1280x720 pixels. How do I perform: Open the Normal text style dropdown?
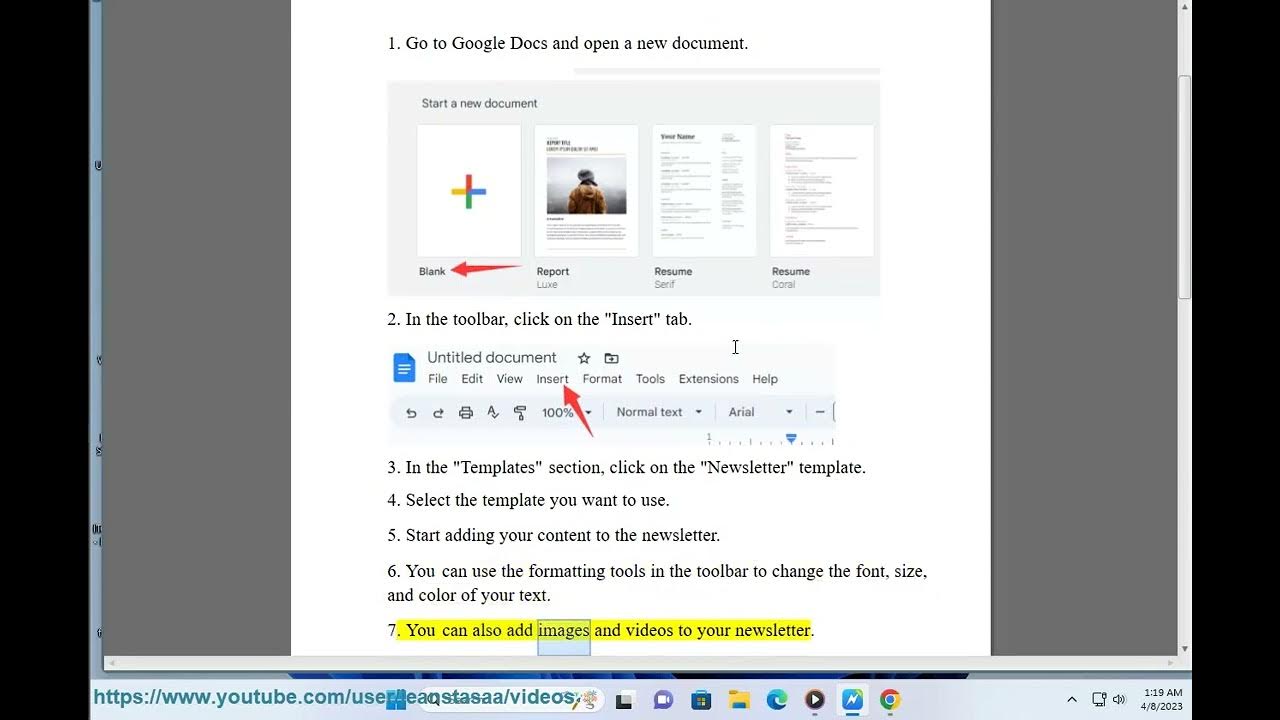tap(659, 412)
